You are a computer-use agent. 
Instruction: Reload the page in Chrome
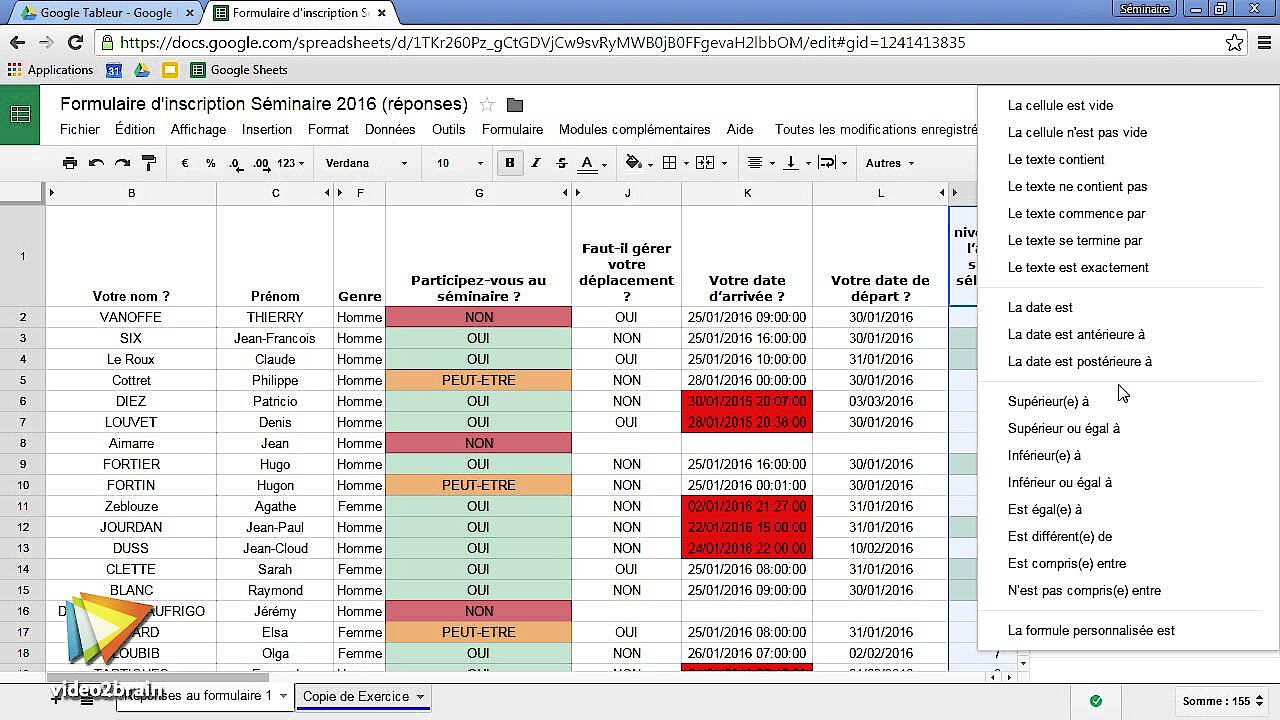coord(75,43)
